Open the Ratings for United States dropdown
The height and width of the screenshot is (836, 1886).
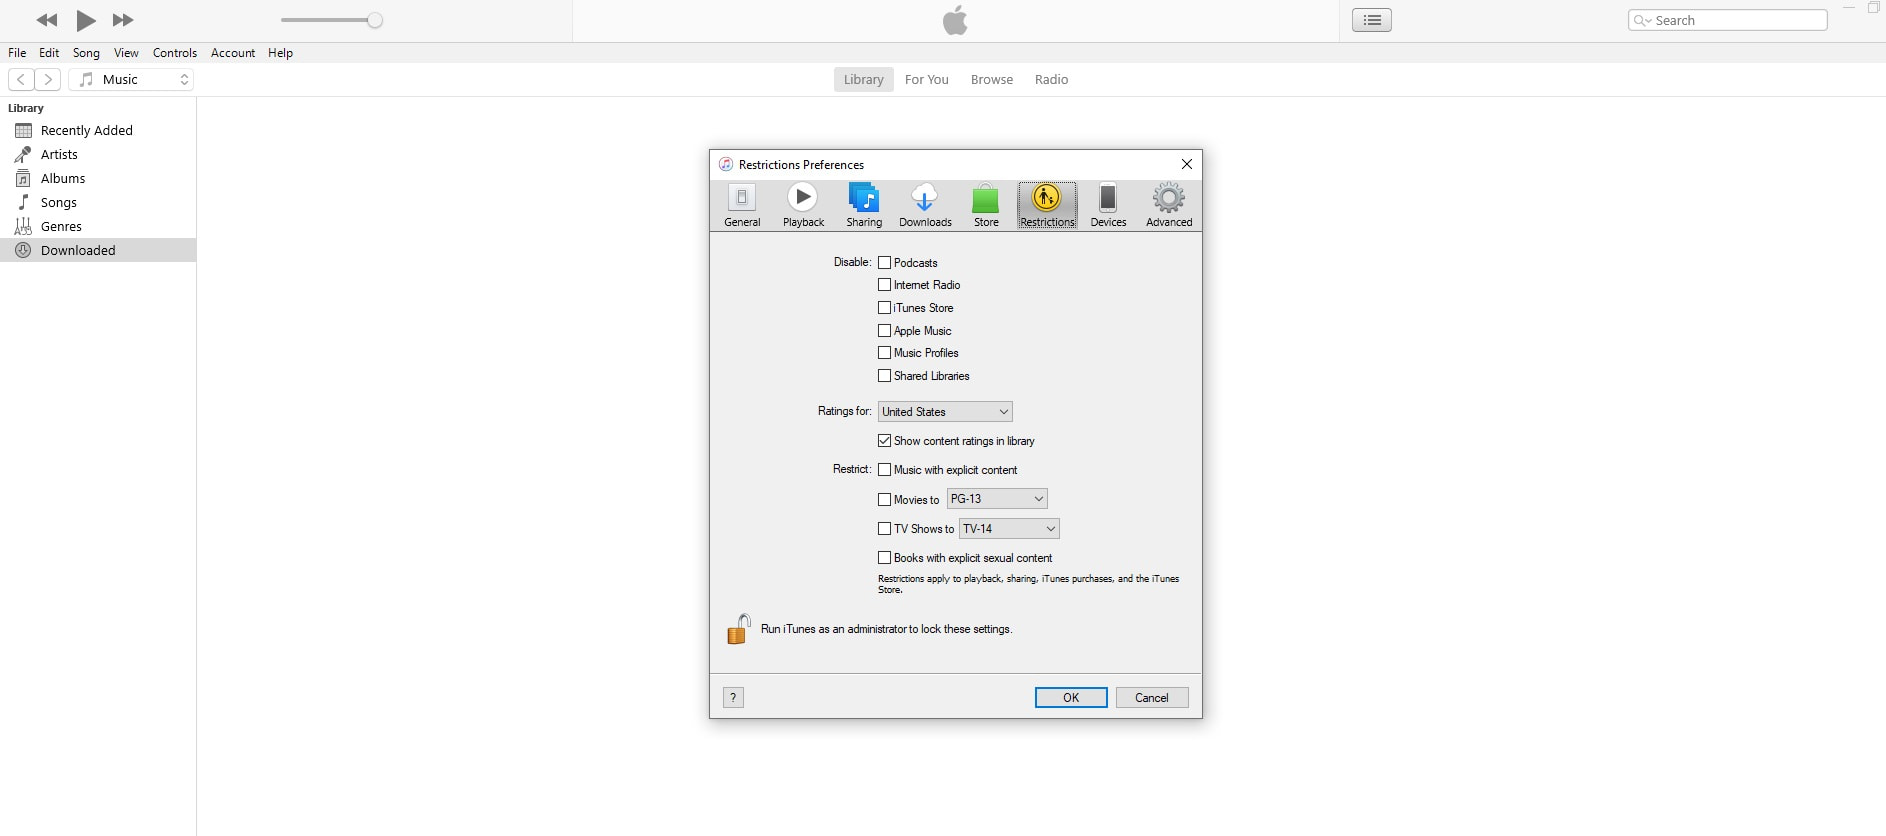click(x=945, y=412)
